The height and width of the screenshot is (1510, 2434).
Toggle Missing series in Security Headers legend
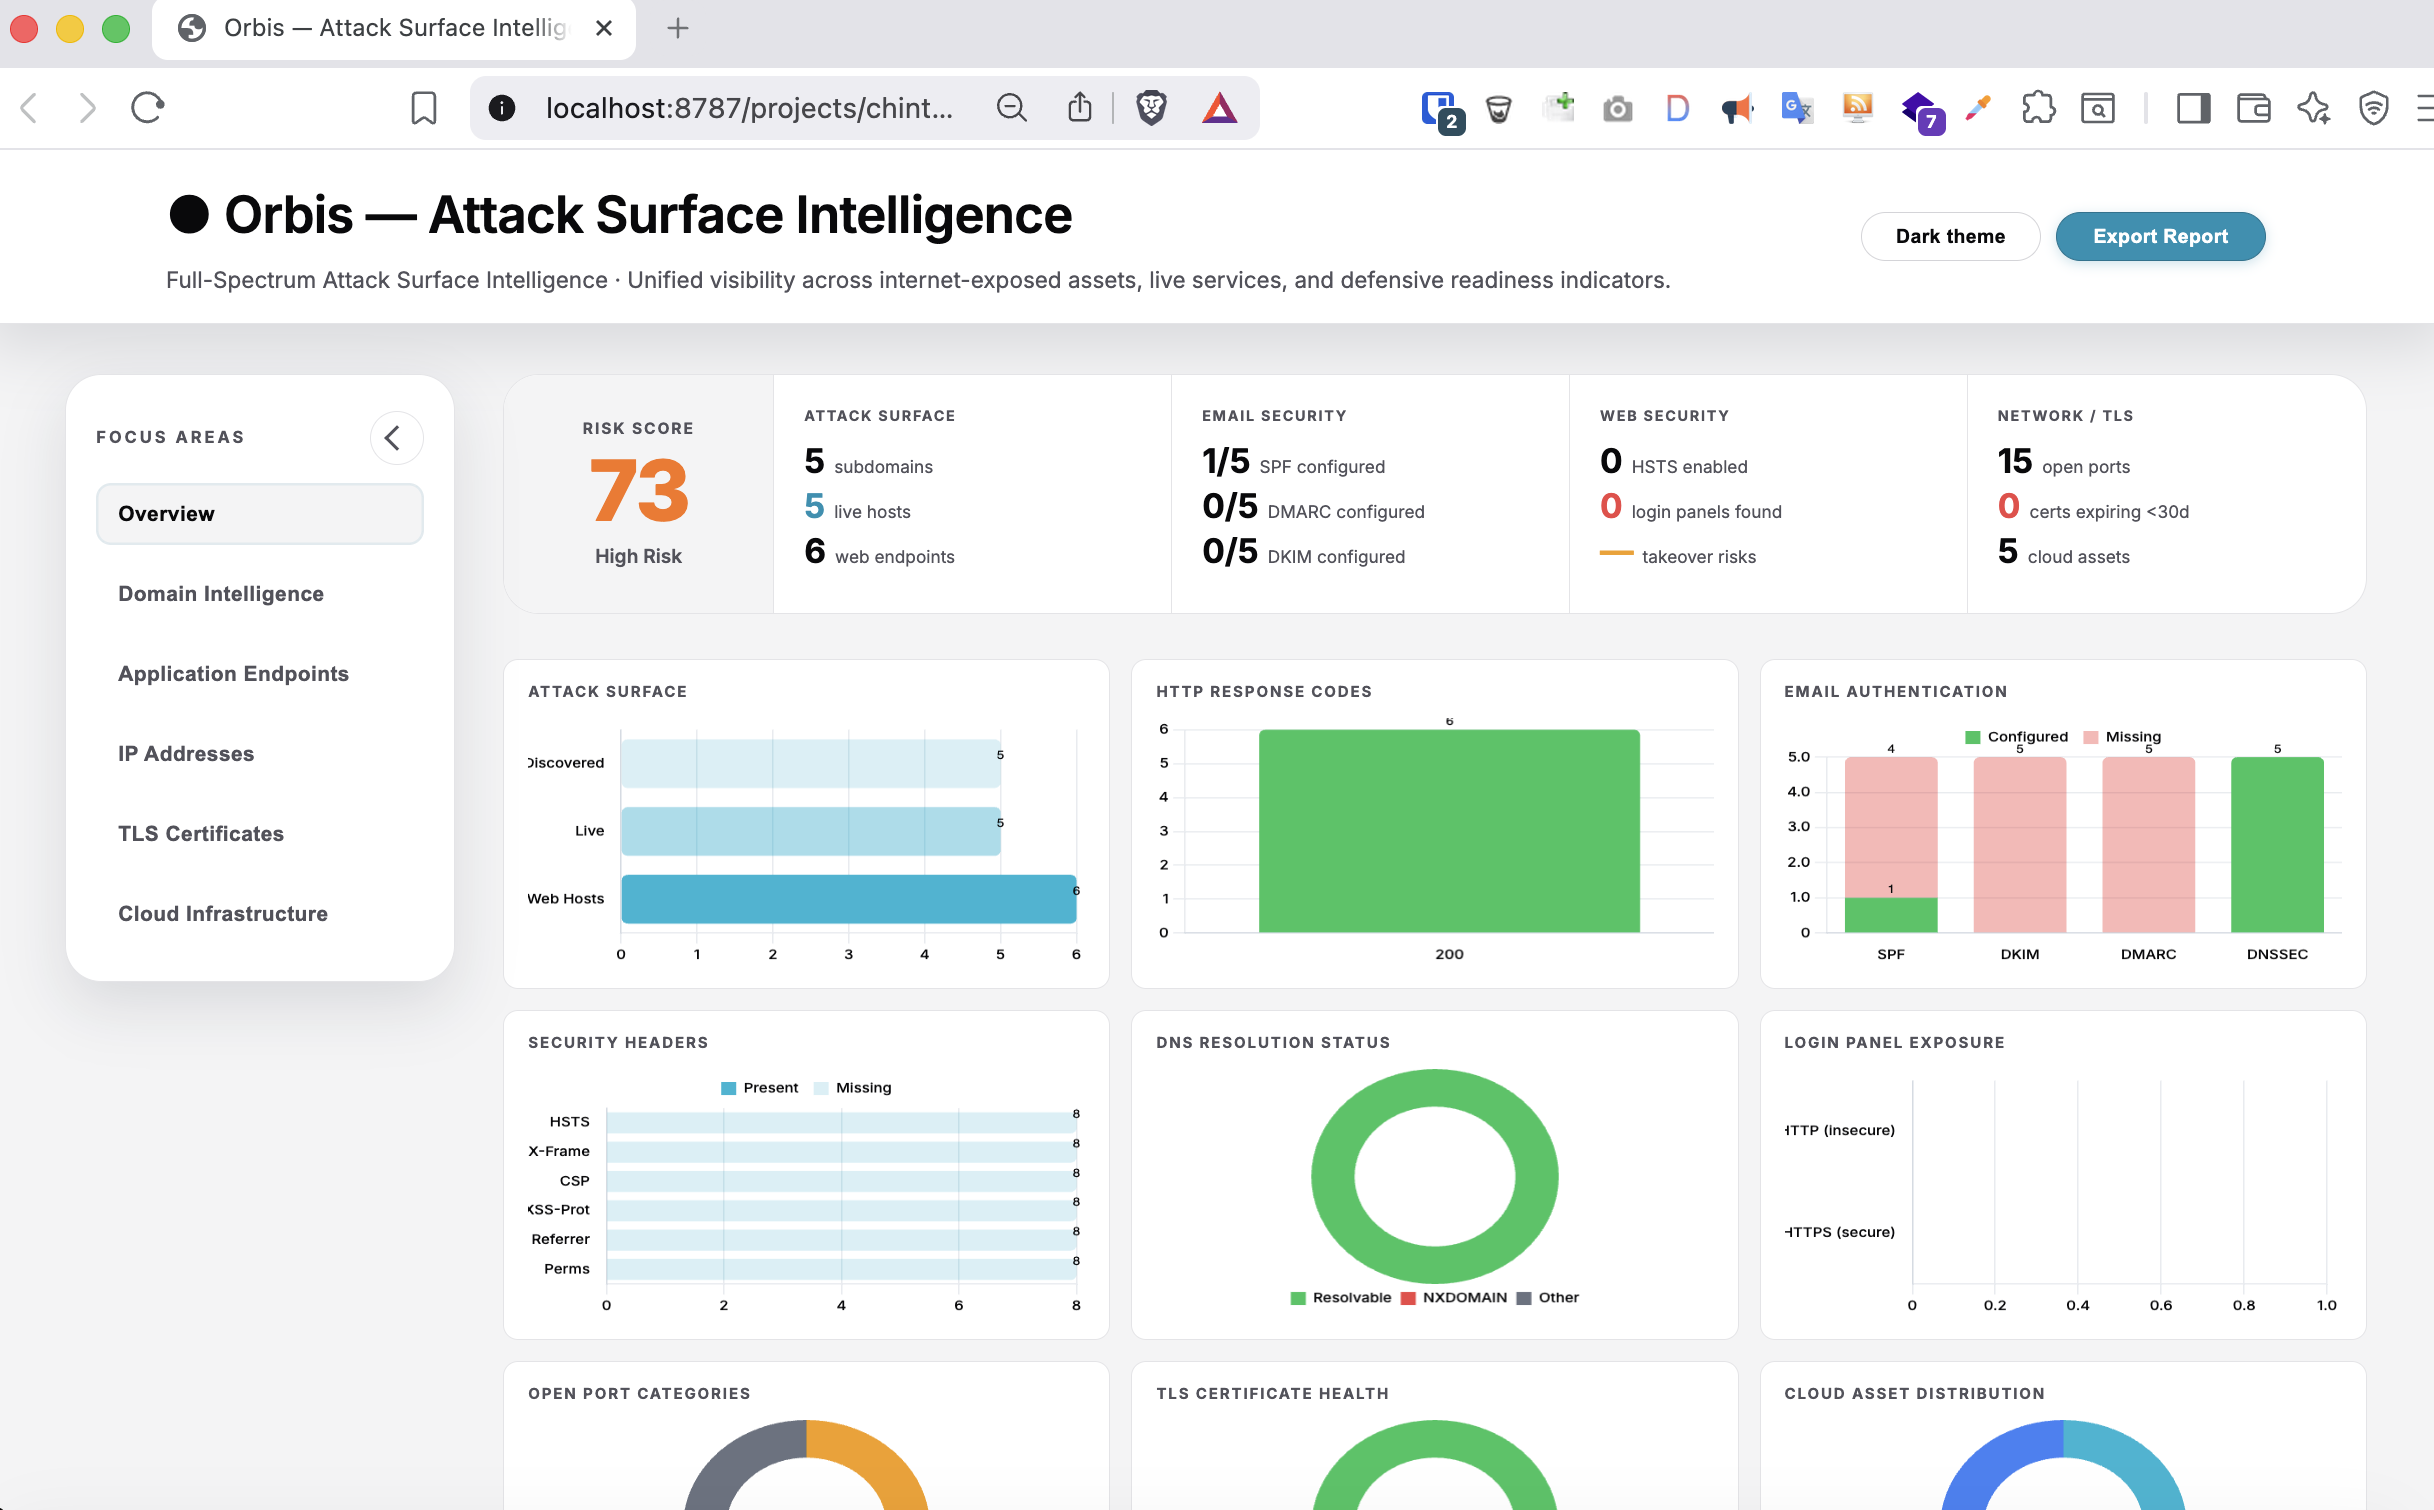tap(853, 1088)
